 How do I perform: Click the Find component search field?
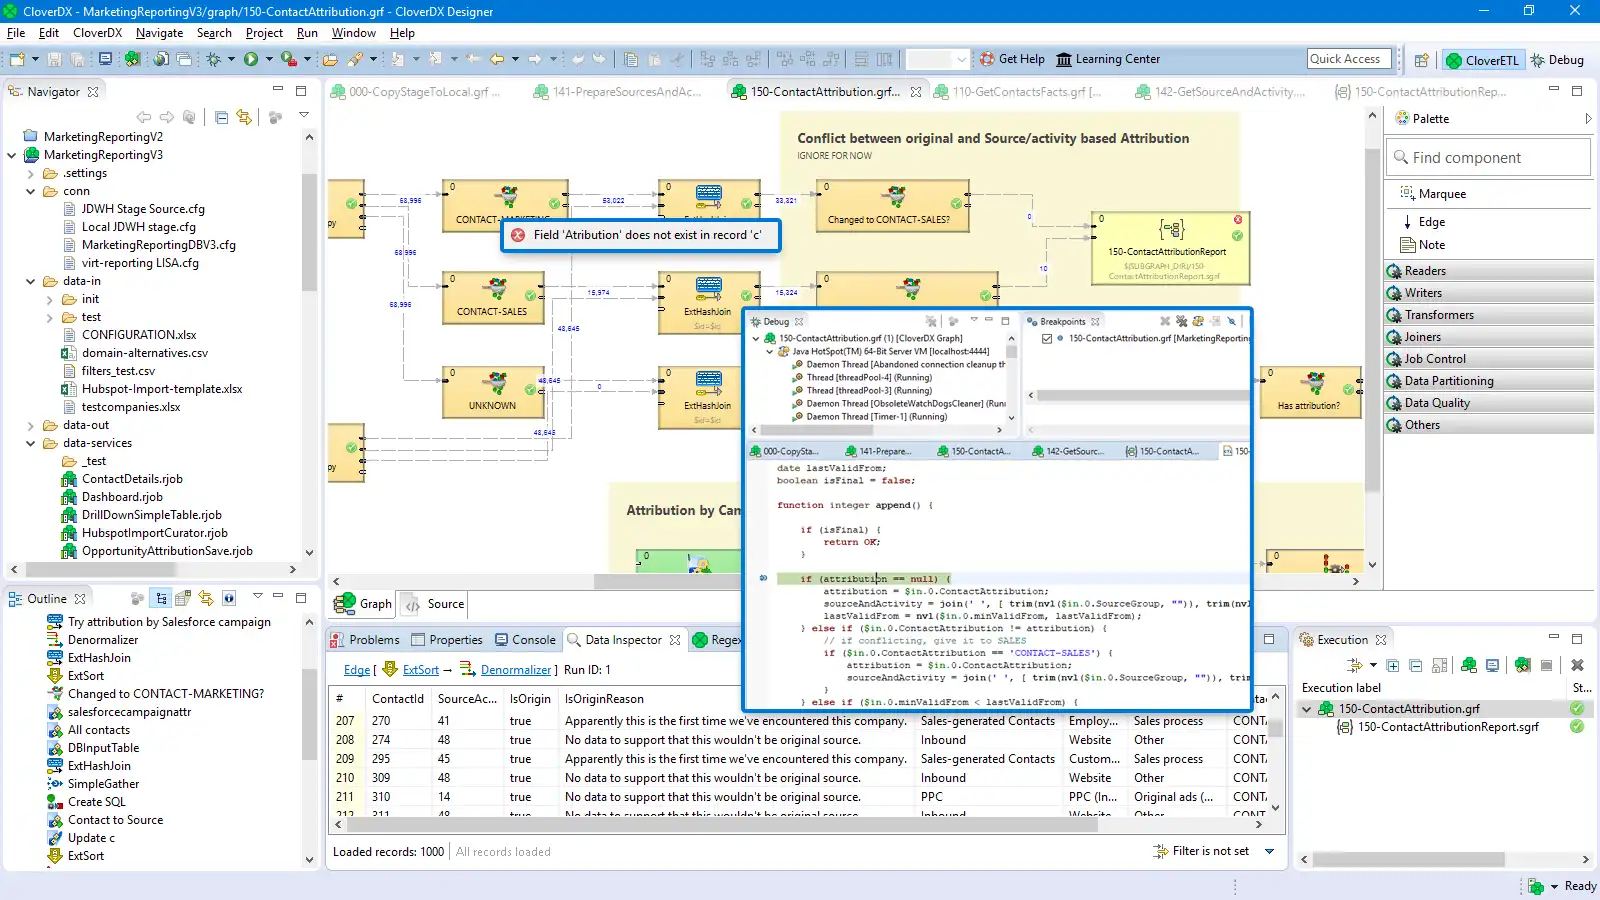point(1488,158)
